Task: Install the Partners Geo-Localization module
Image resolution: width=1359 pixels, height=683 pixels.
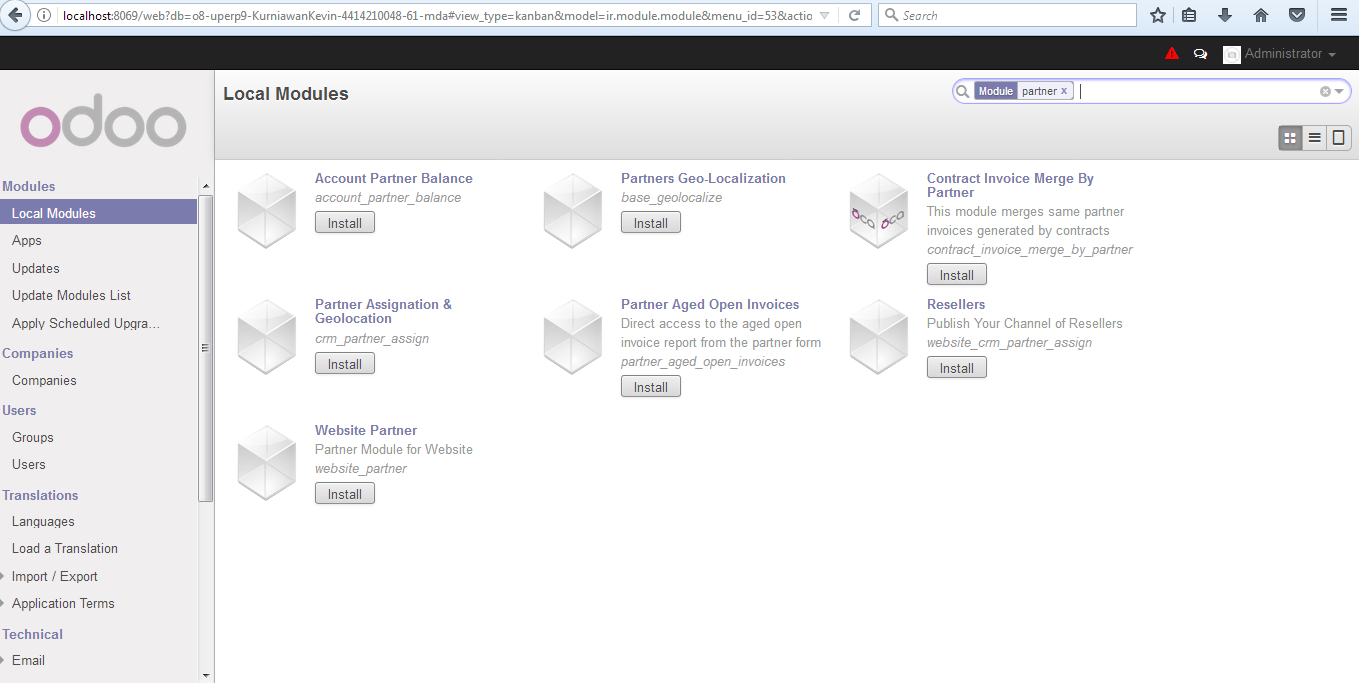Action: 650,222
